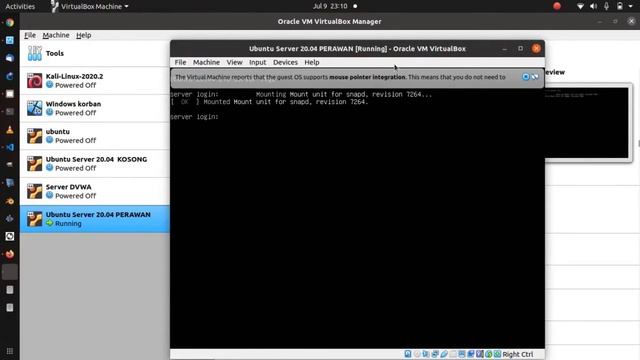Maximize the Ubuntu Server VM window
Screen dimensions: 640x360
click(x=520, y=49)
